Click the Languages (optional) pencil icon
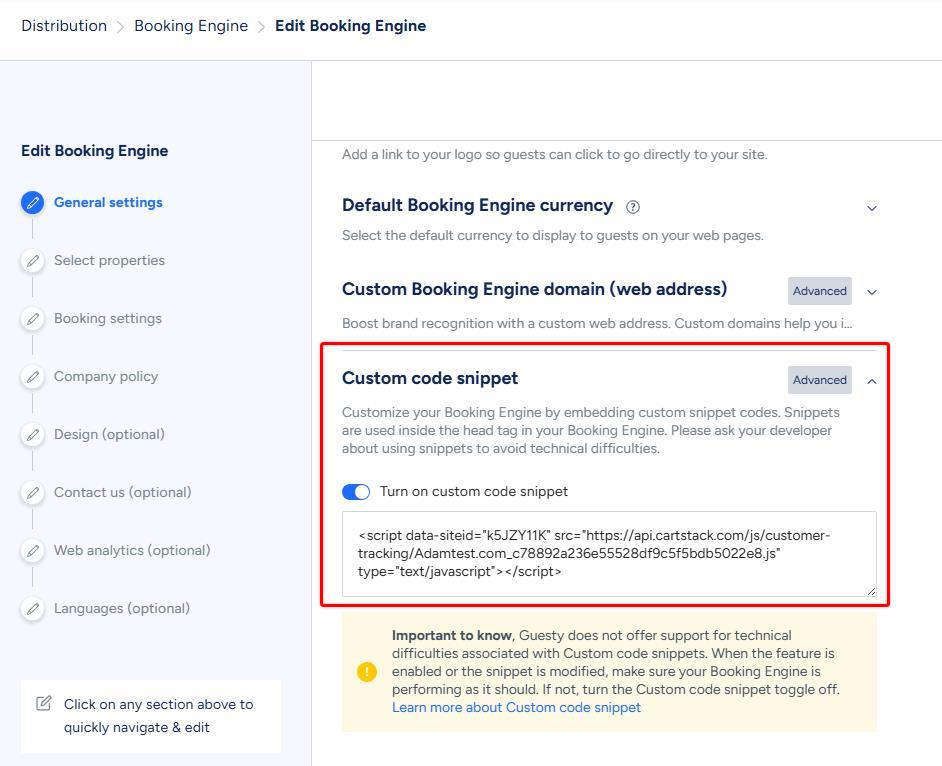 tap(32, 609)
